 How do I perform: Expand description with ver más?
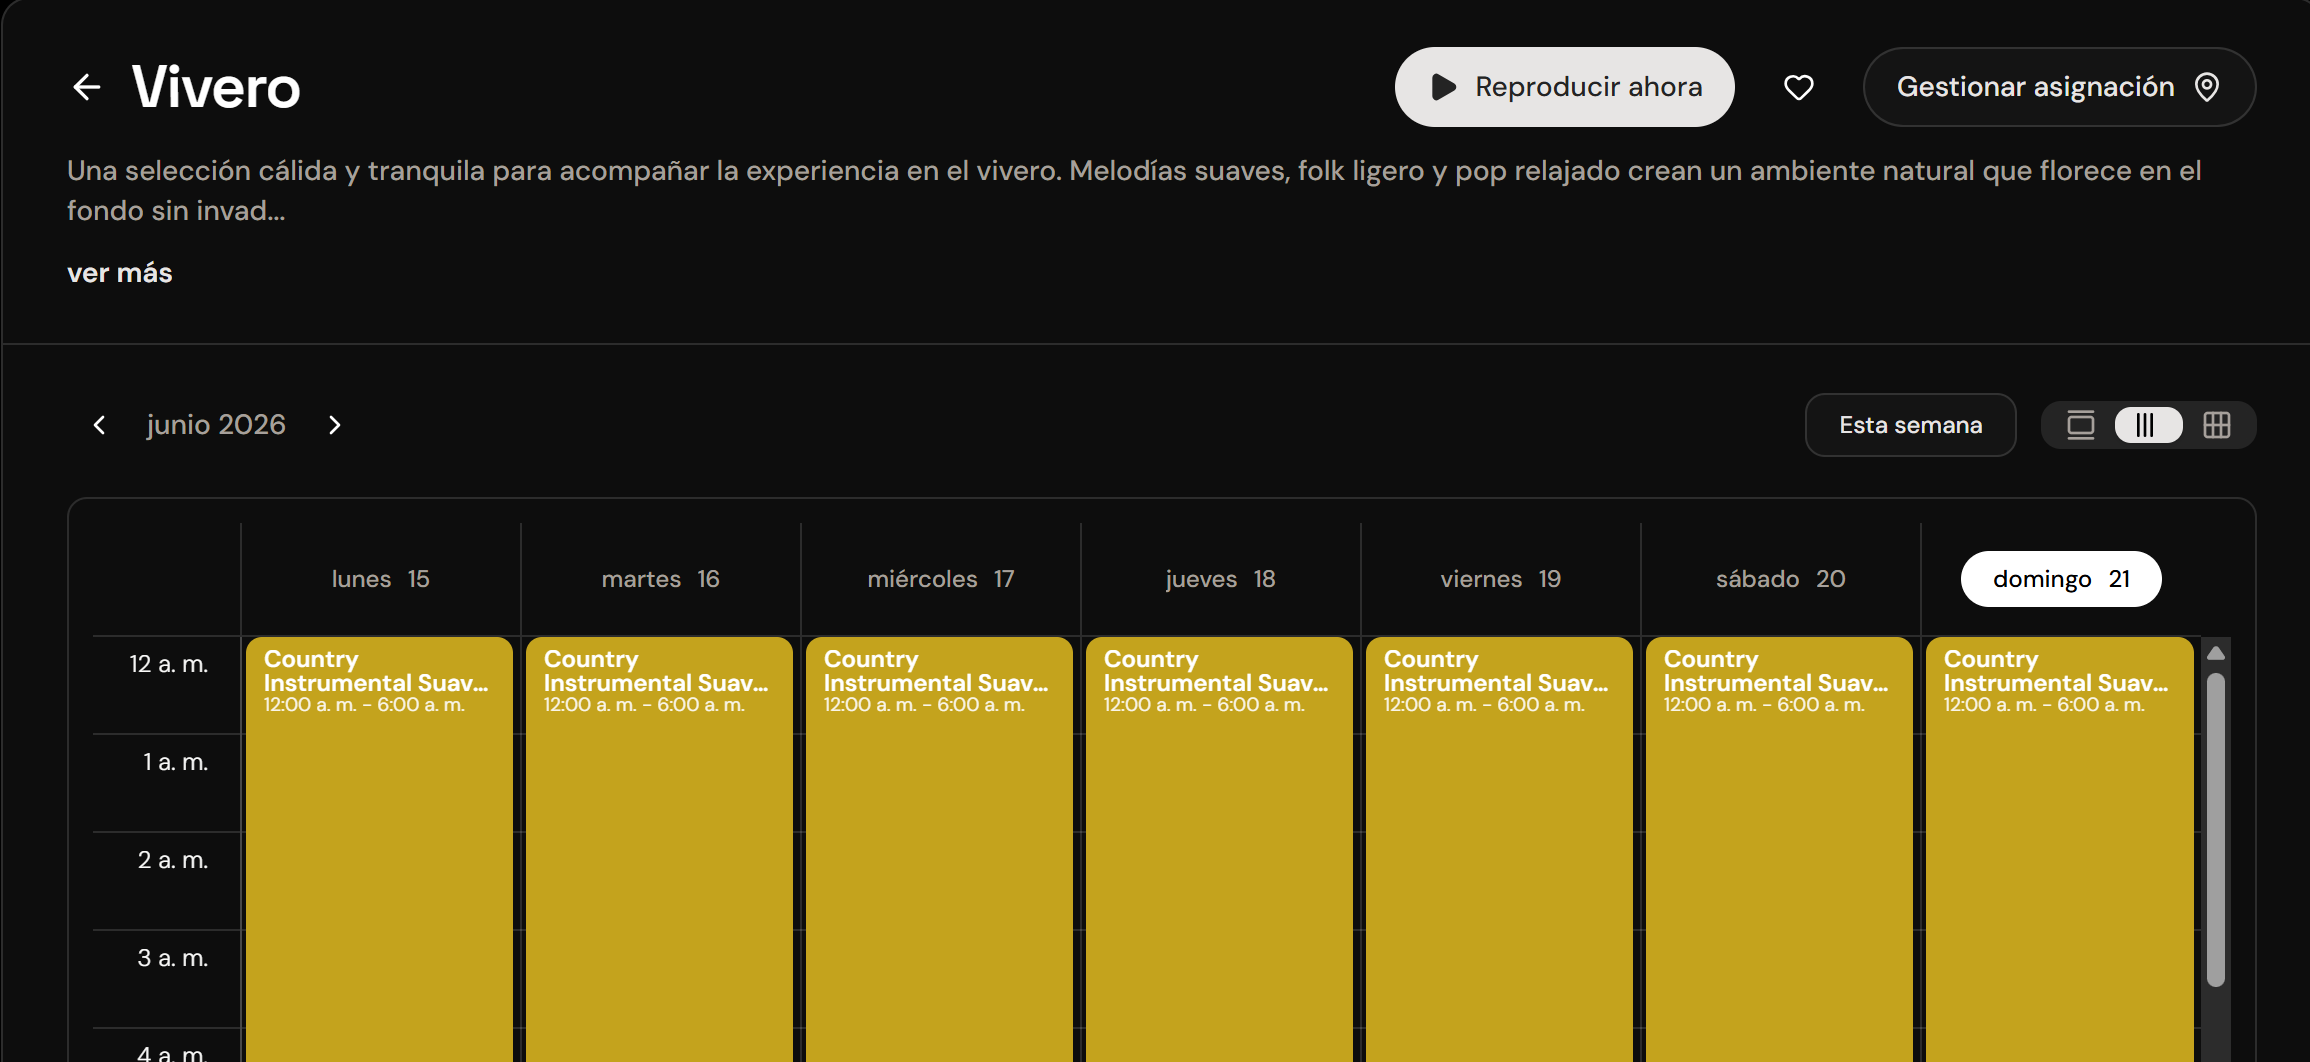click(119, 273)
